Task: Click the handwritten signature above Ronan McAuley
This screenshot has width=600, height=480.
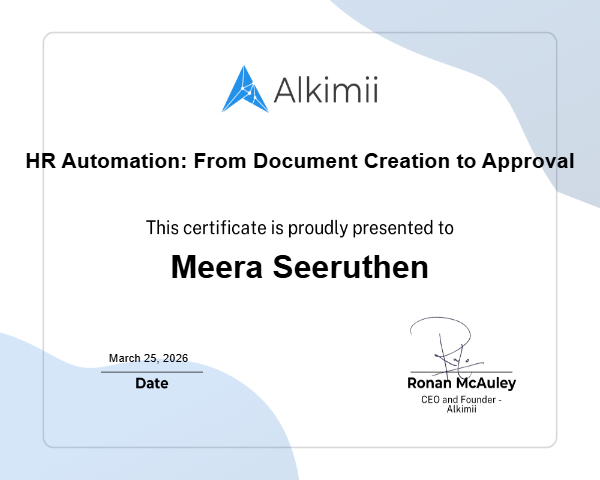Action: click(x=447, y=346)
